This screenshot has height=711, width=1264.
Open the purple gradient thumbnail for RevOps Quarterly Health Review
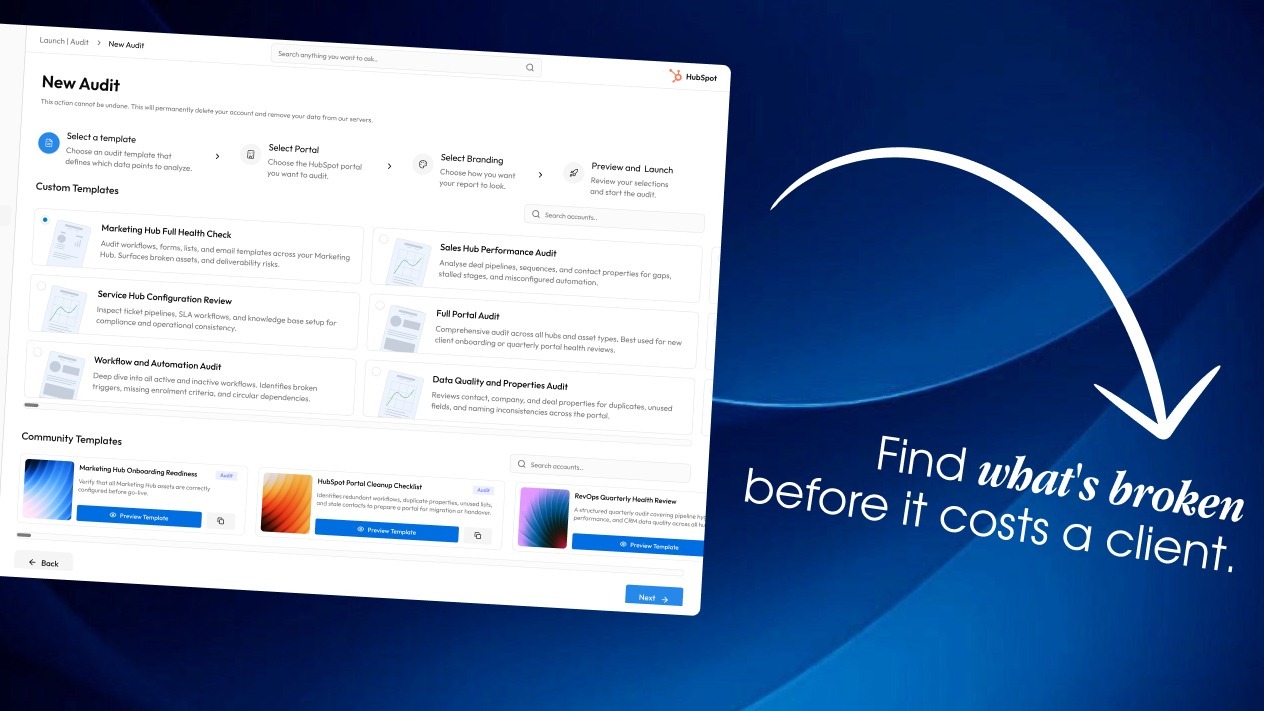point(544,517)
